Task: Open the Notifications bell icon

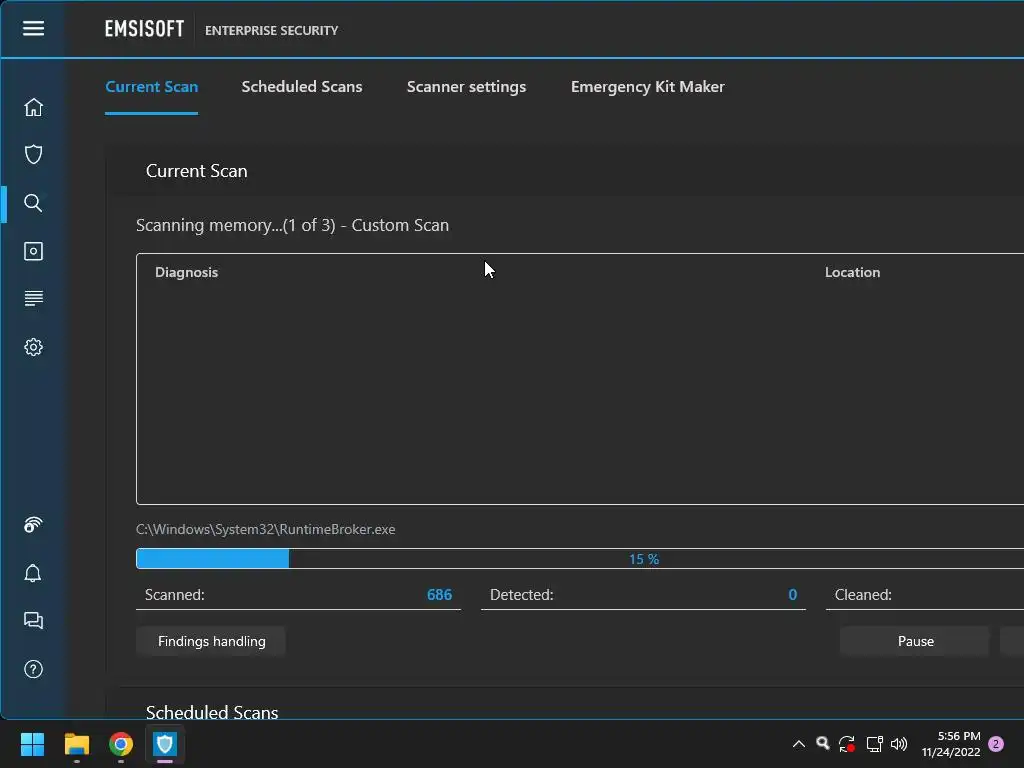Action: 33,573
